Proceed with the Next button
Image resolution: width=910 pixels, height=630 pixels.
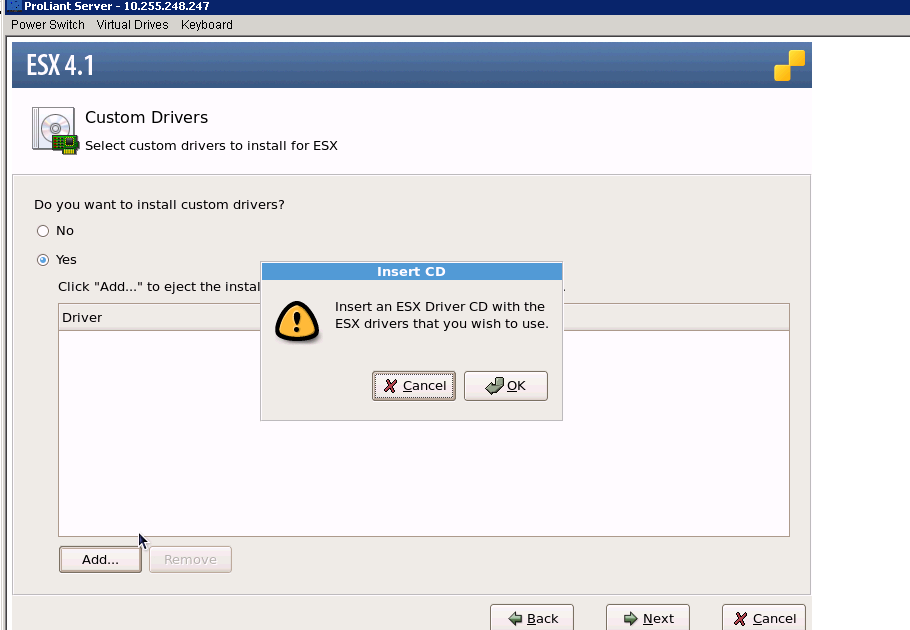648,618
